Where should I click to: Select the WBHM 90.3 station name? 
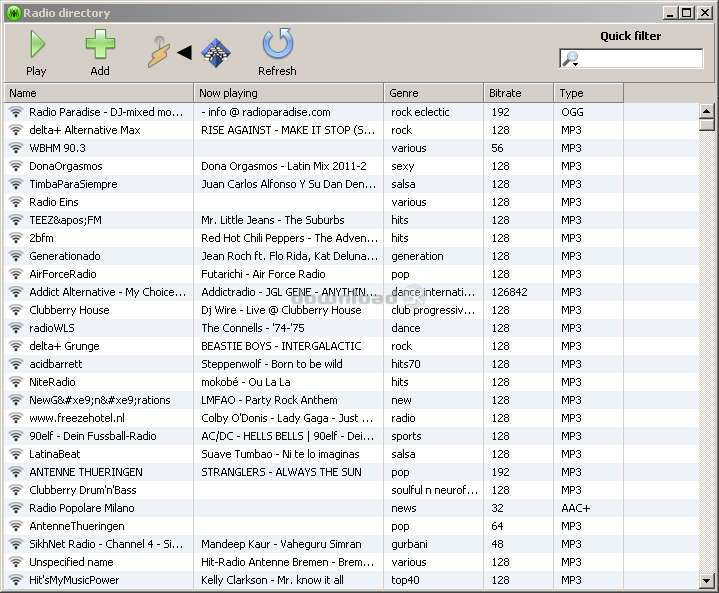[57, 148]
